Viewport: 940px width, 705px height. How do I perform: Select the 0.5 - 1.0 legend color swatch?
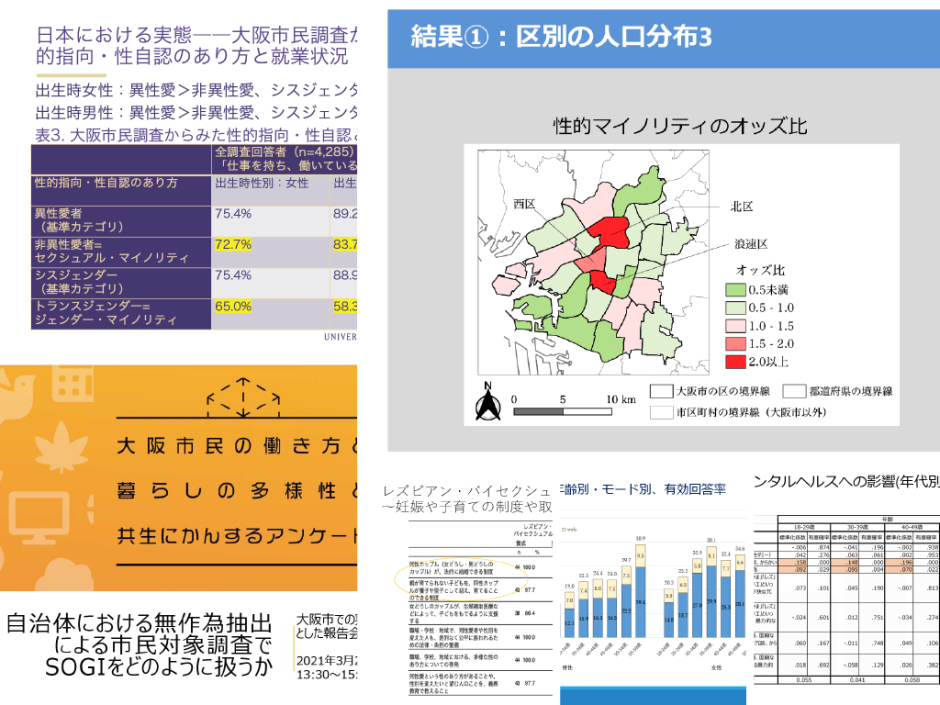click(736, 308)
